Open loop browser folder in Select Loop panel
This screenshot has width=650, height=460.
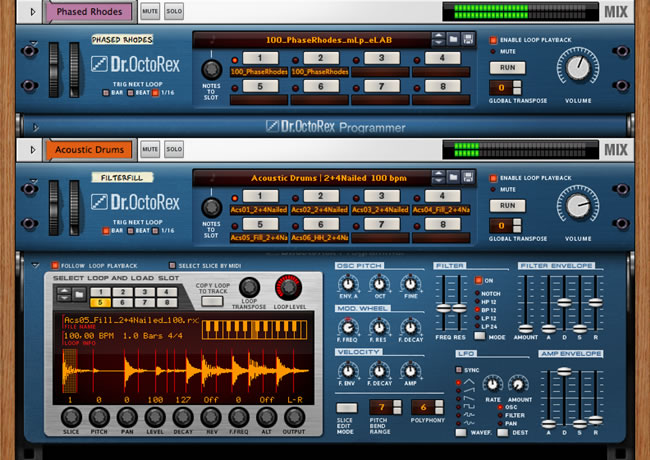pyautogui.click(x=79, y=294)
